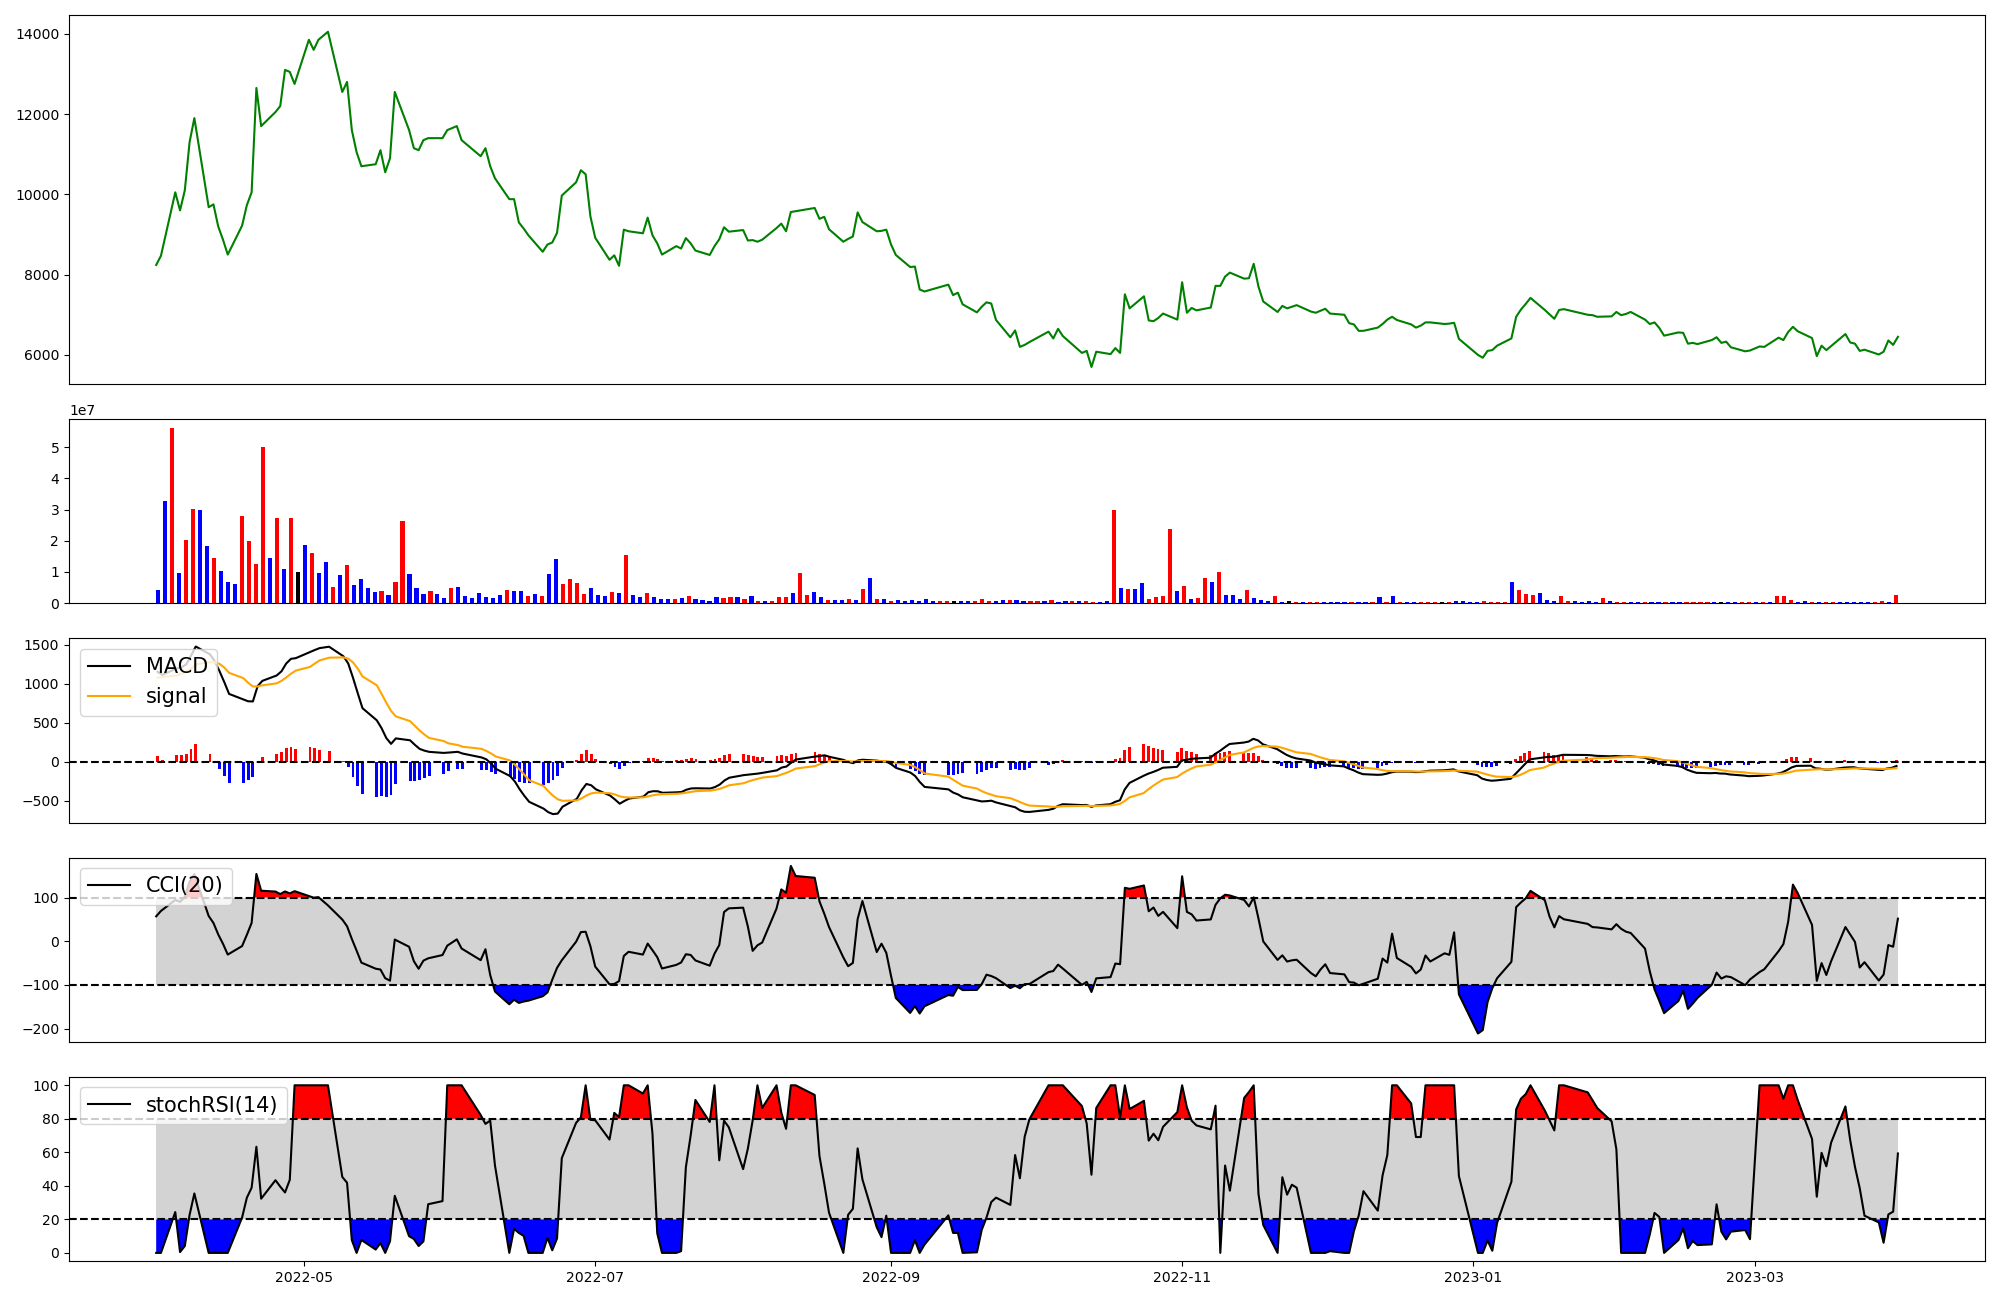Click the 1500 tick on MACD axis
Viewport: 2000px width, 1300px height.
click(42, 646)
